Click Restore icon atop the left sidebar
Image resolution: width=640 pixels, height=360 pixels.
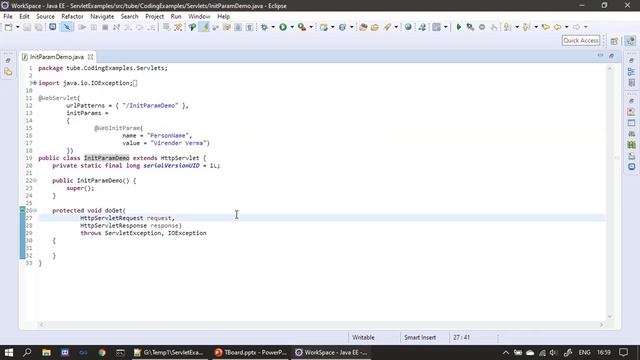coord(8,60)
